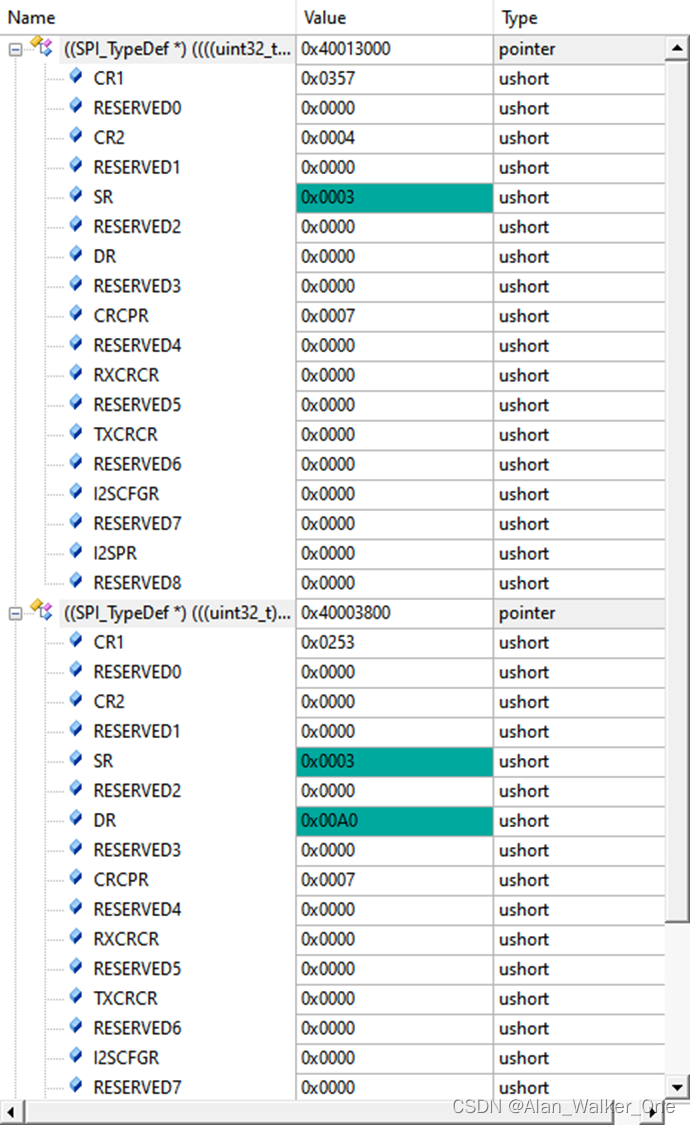Image resolution: width=690 pixels, height=1125 pixels.
Task: Click the vertical scrollbar down arrow
Action: pyautogui.click(x=677, y=1086)
